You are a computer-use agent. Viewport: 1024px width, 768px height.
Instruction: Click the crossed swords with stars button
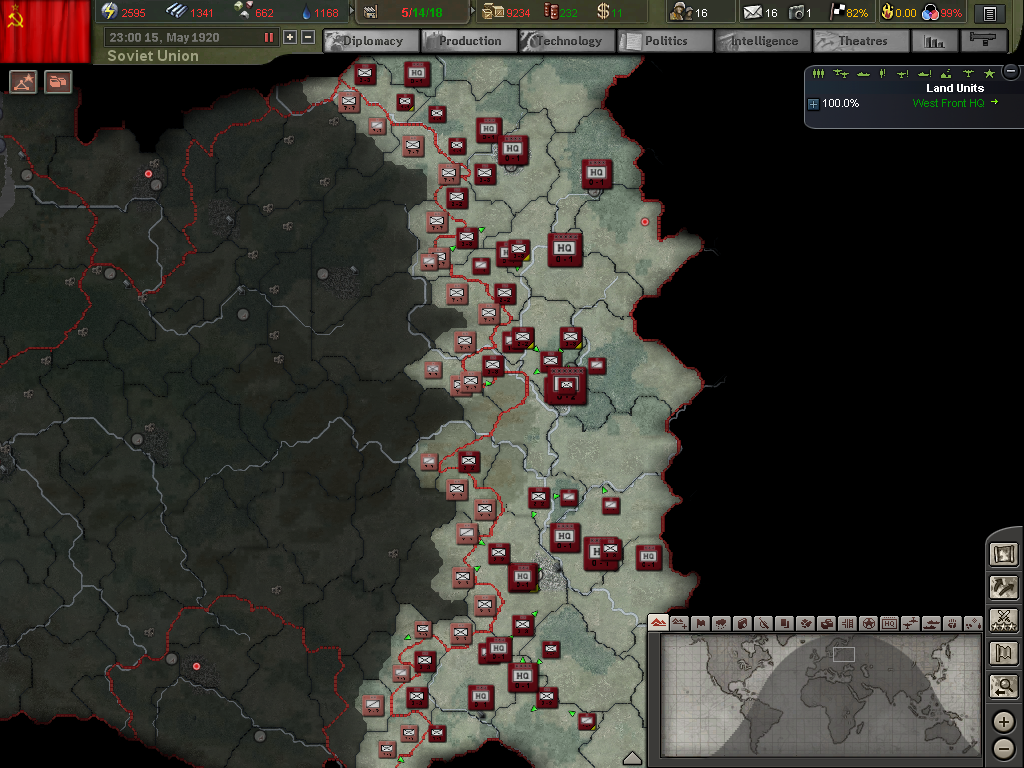click(1003, 620)
